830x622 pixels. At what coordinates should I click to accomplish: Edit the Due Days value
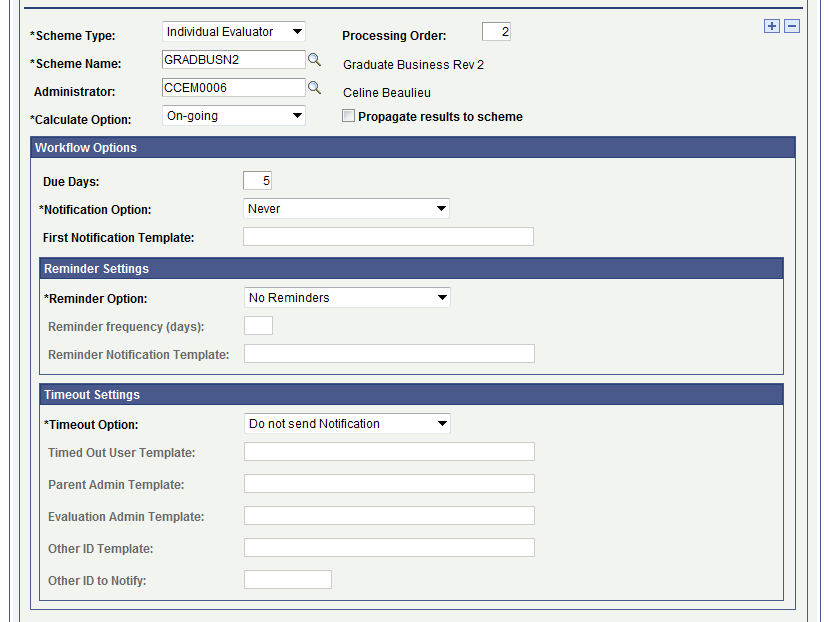pos(256,180)
